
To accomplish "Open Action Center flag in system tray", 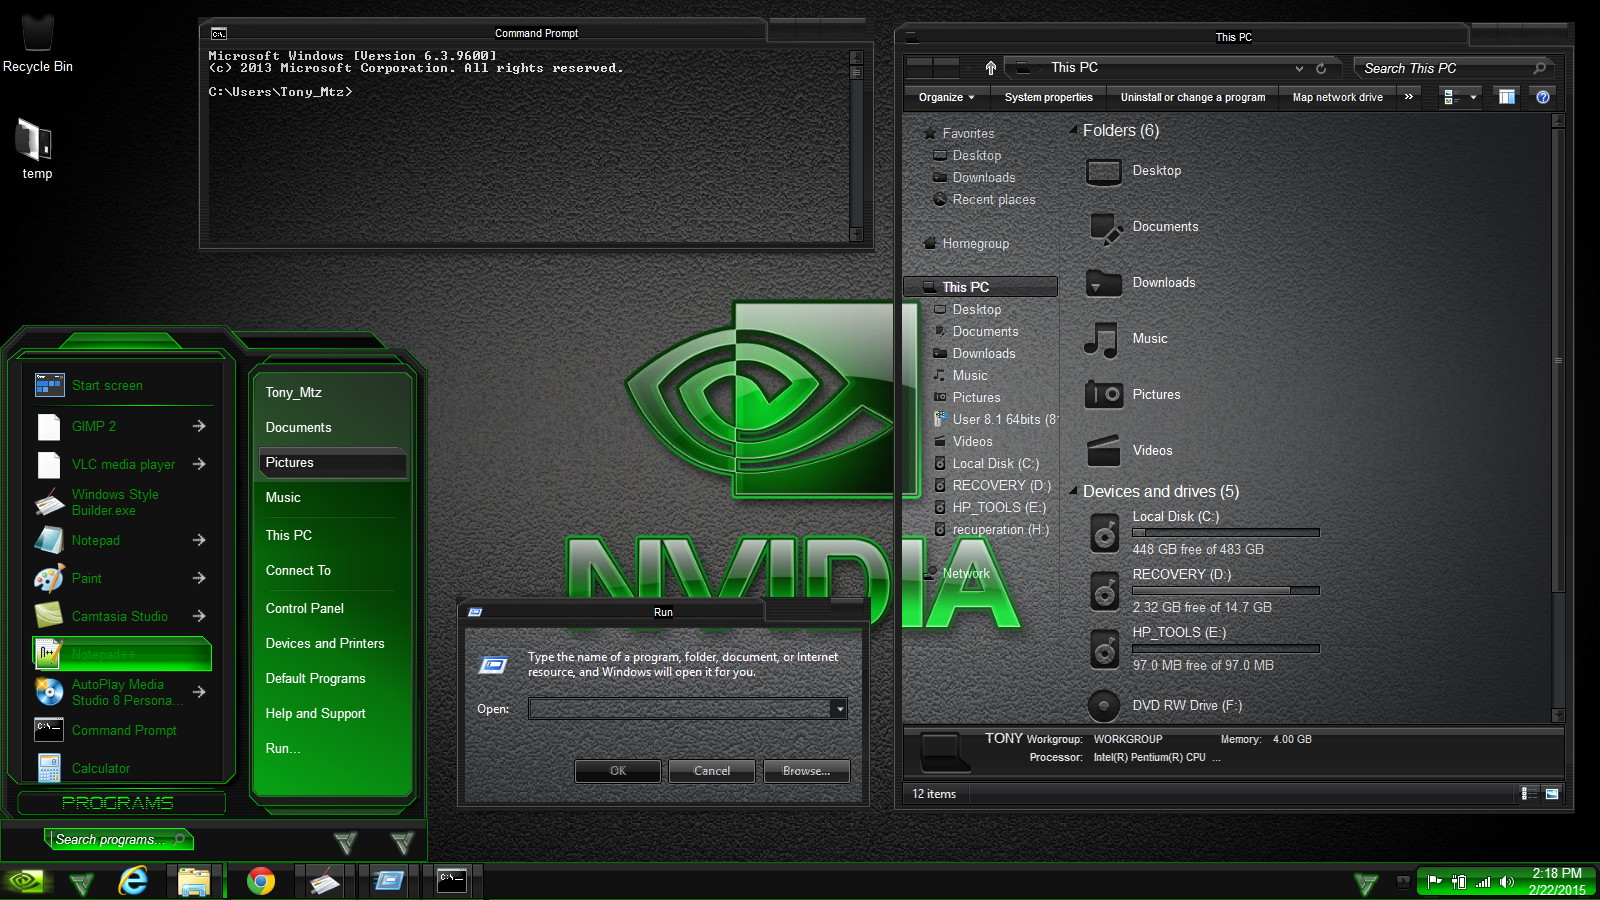I will [x=1435, y=882].
